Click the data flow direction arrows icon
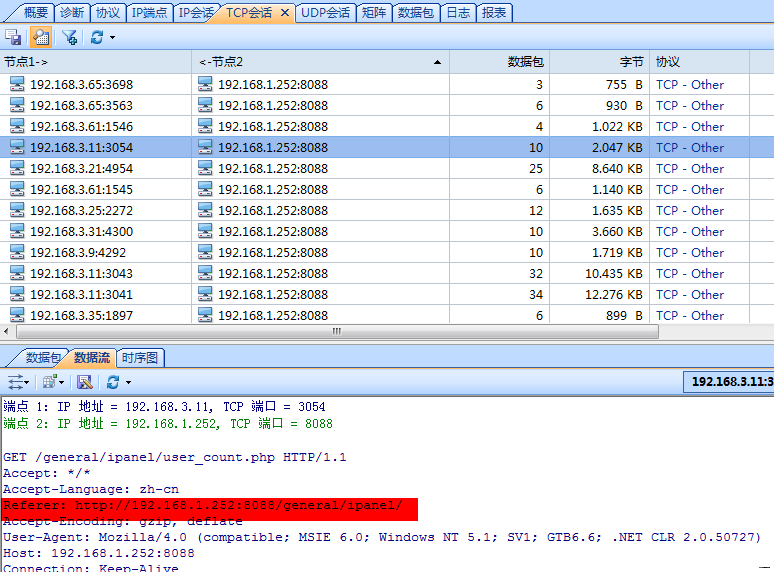Viewport: 774px width, 572px height. tap(15, 382)
